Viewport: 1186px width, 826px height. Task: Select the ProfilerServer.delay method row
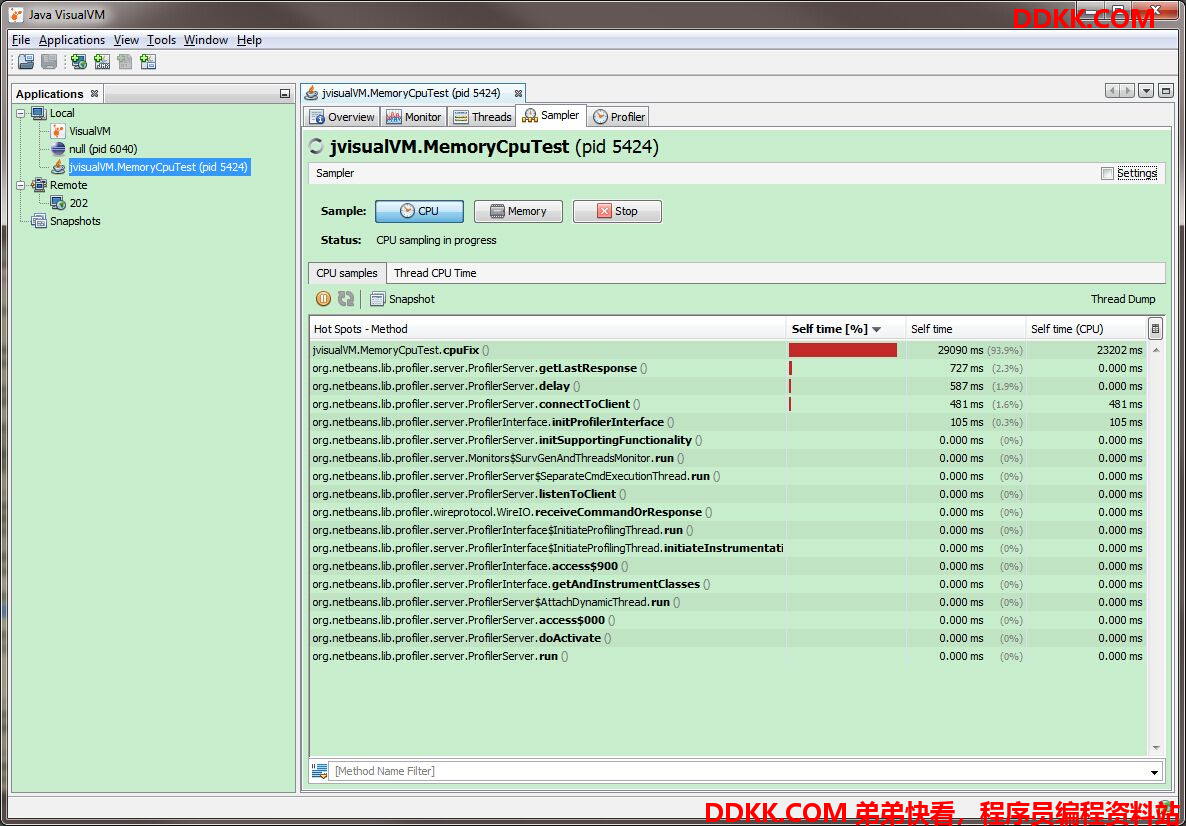(x=728, y=387)
